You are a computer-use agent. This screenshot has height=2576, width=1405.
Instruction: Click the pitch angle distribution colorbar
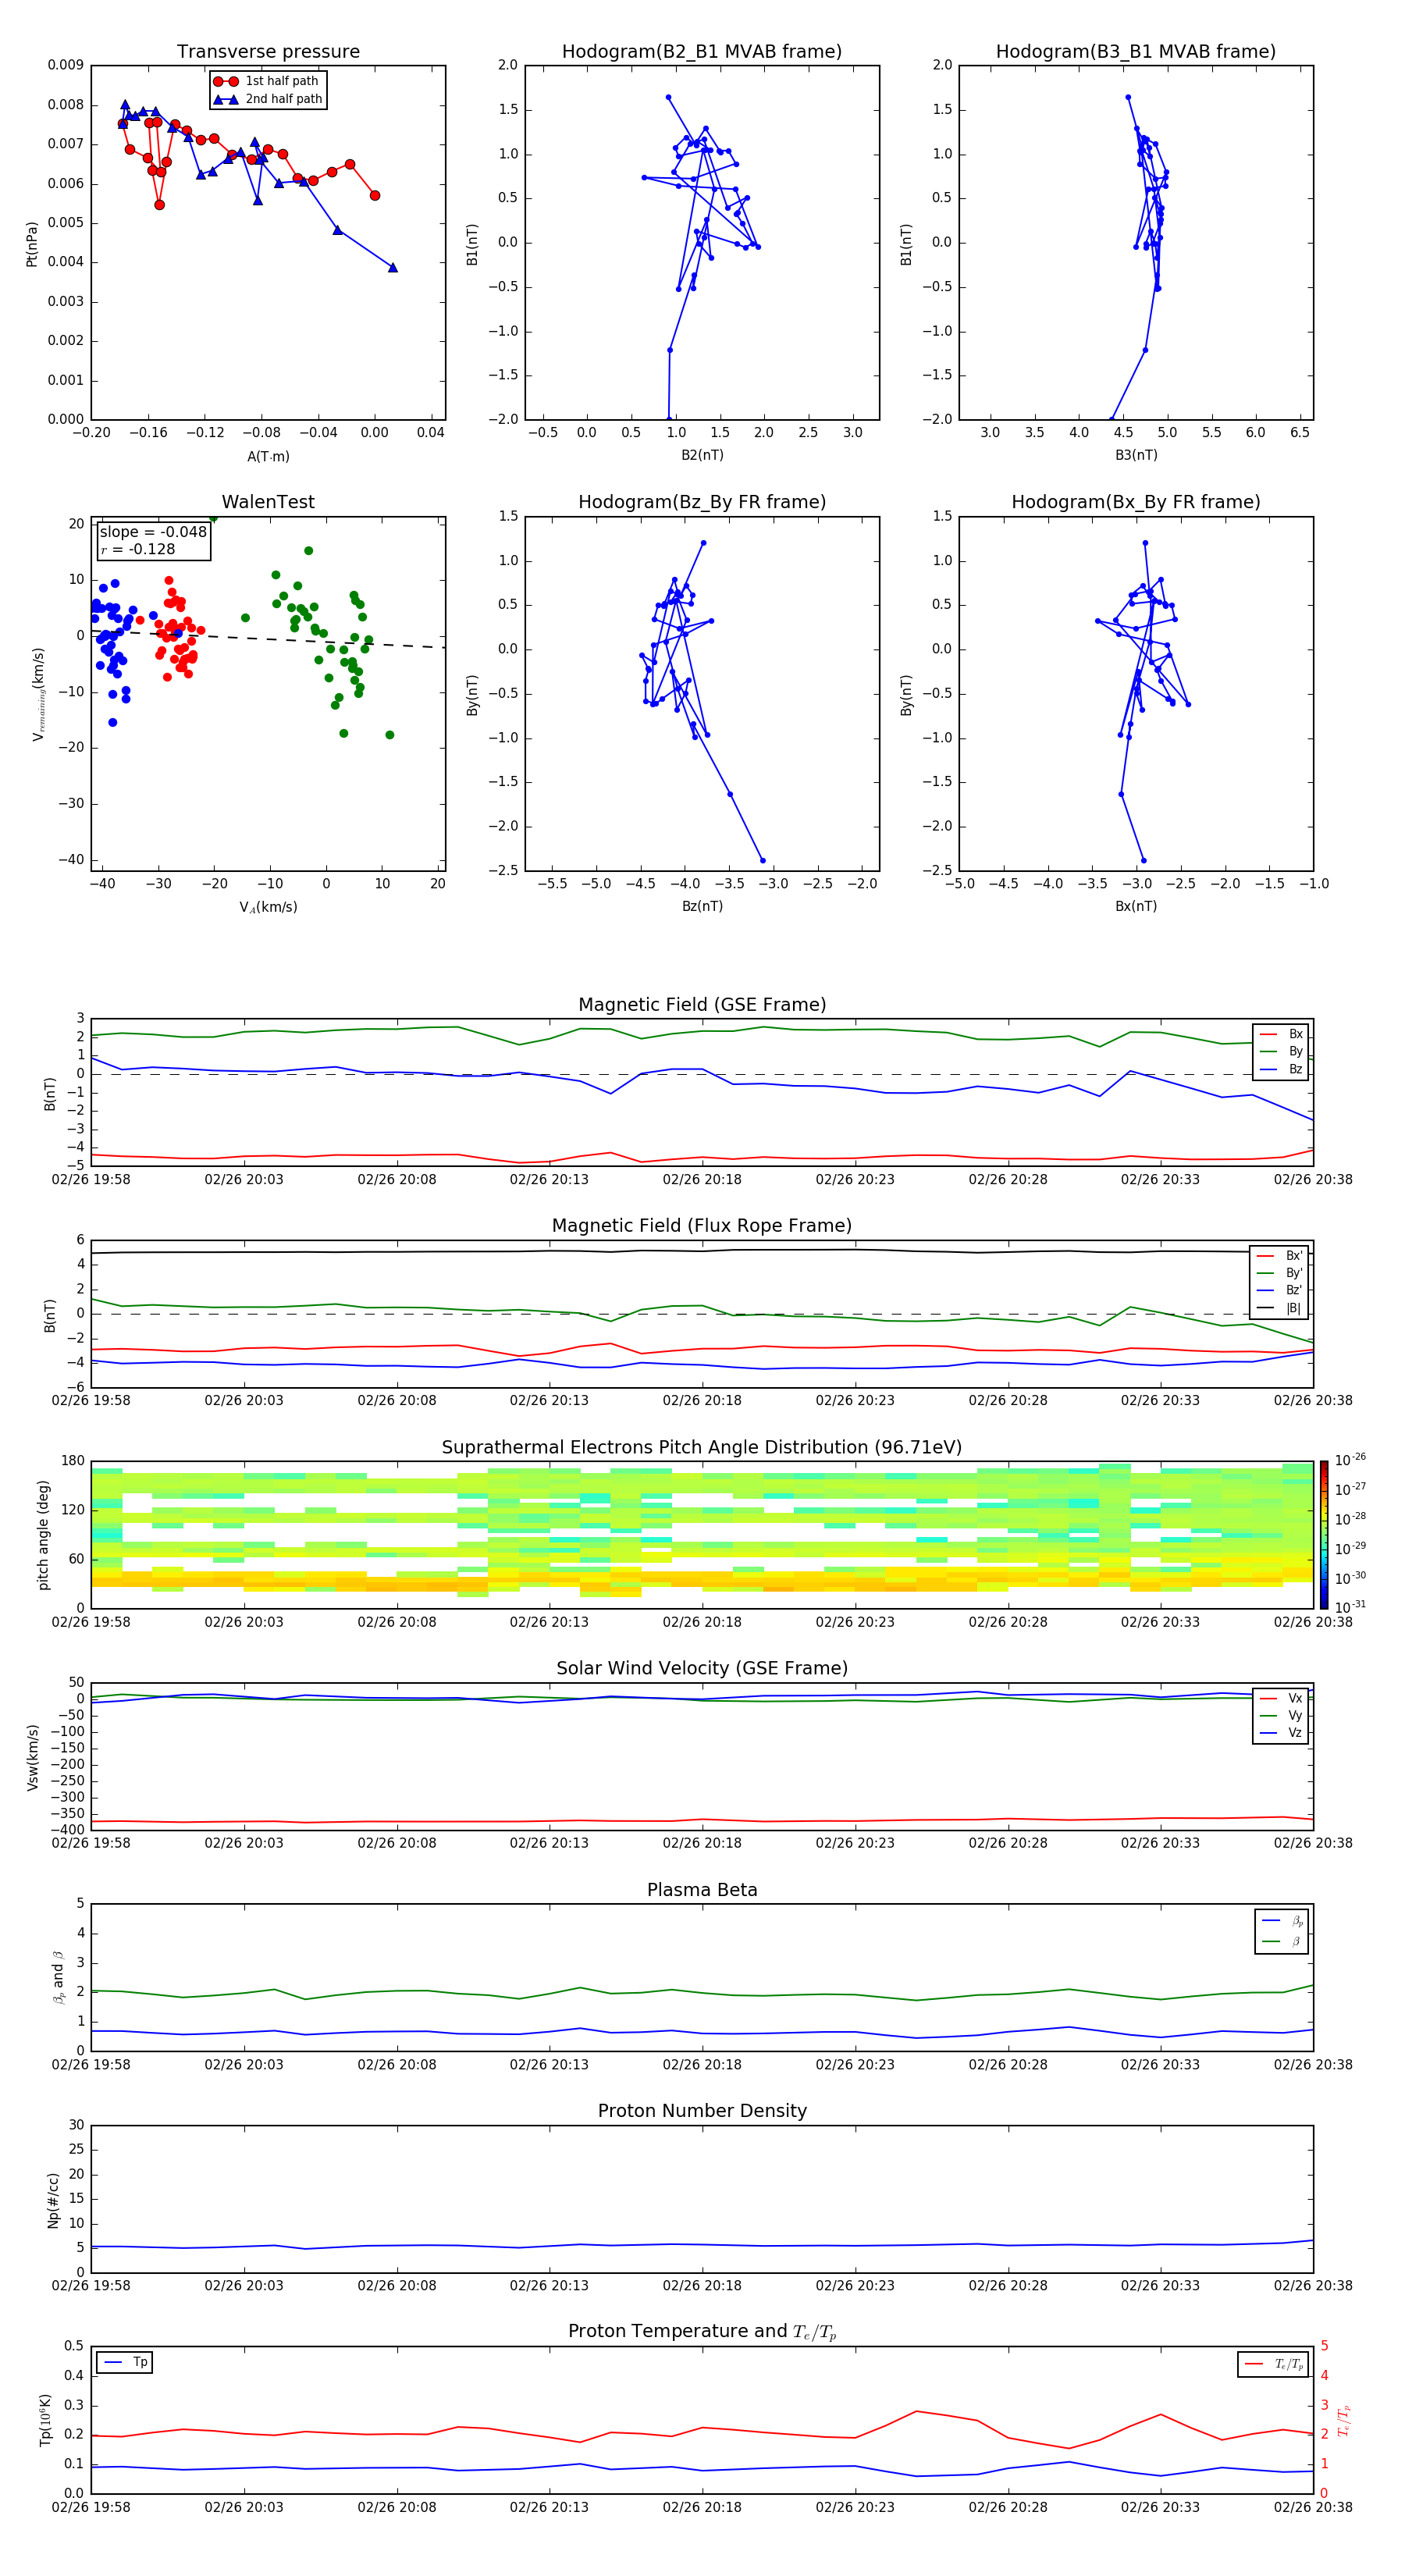pyautogui.click(x=1323, y=1534)
